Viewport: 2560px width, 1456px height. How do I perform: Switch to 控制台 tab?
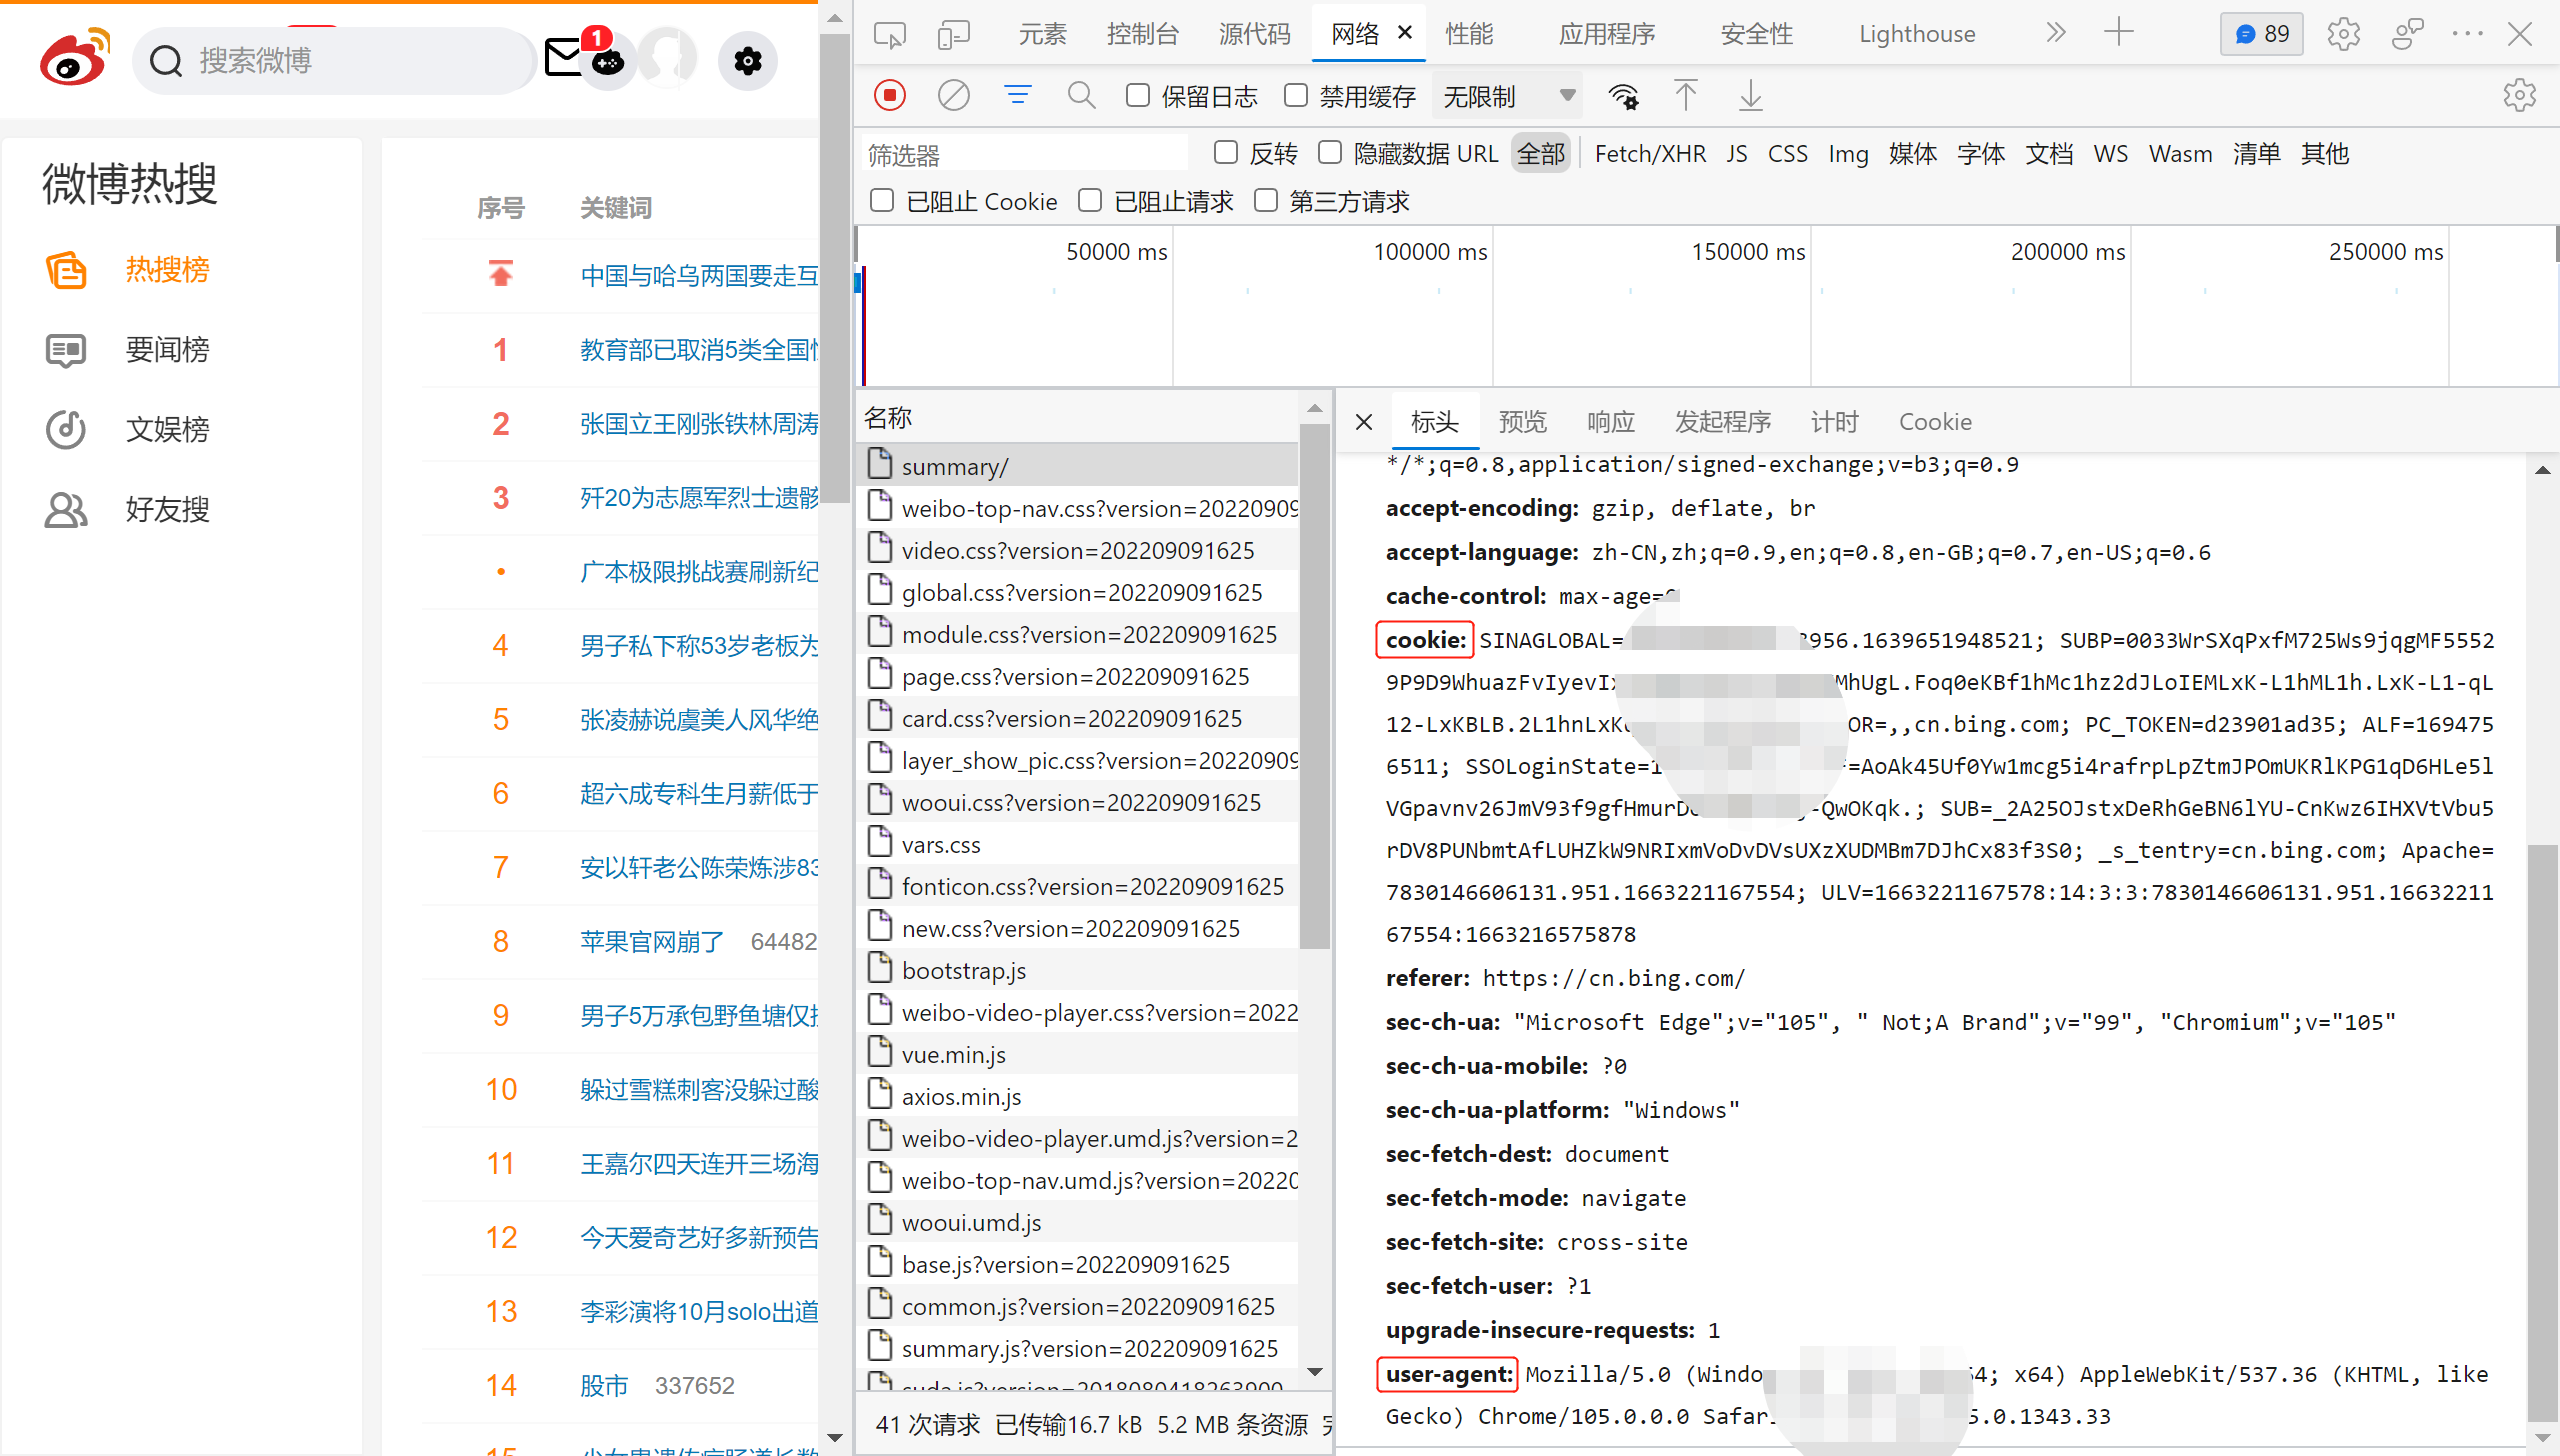point(1142,34)
